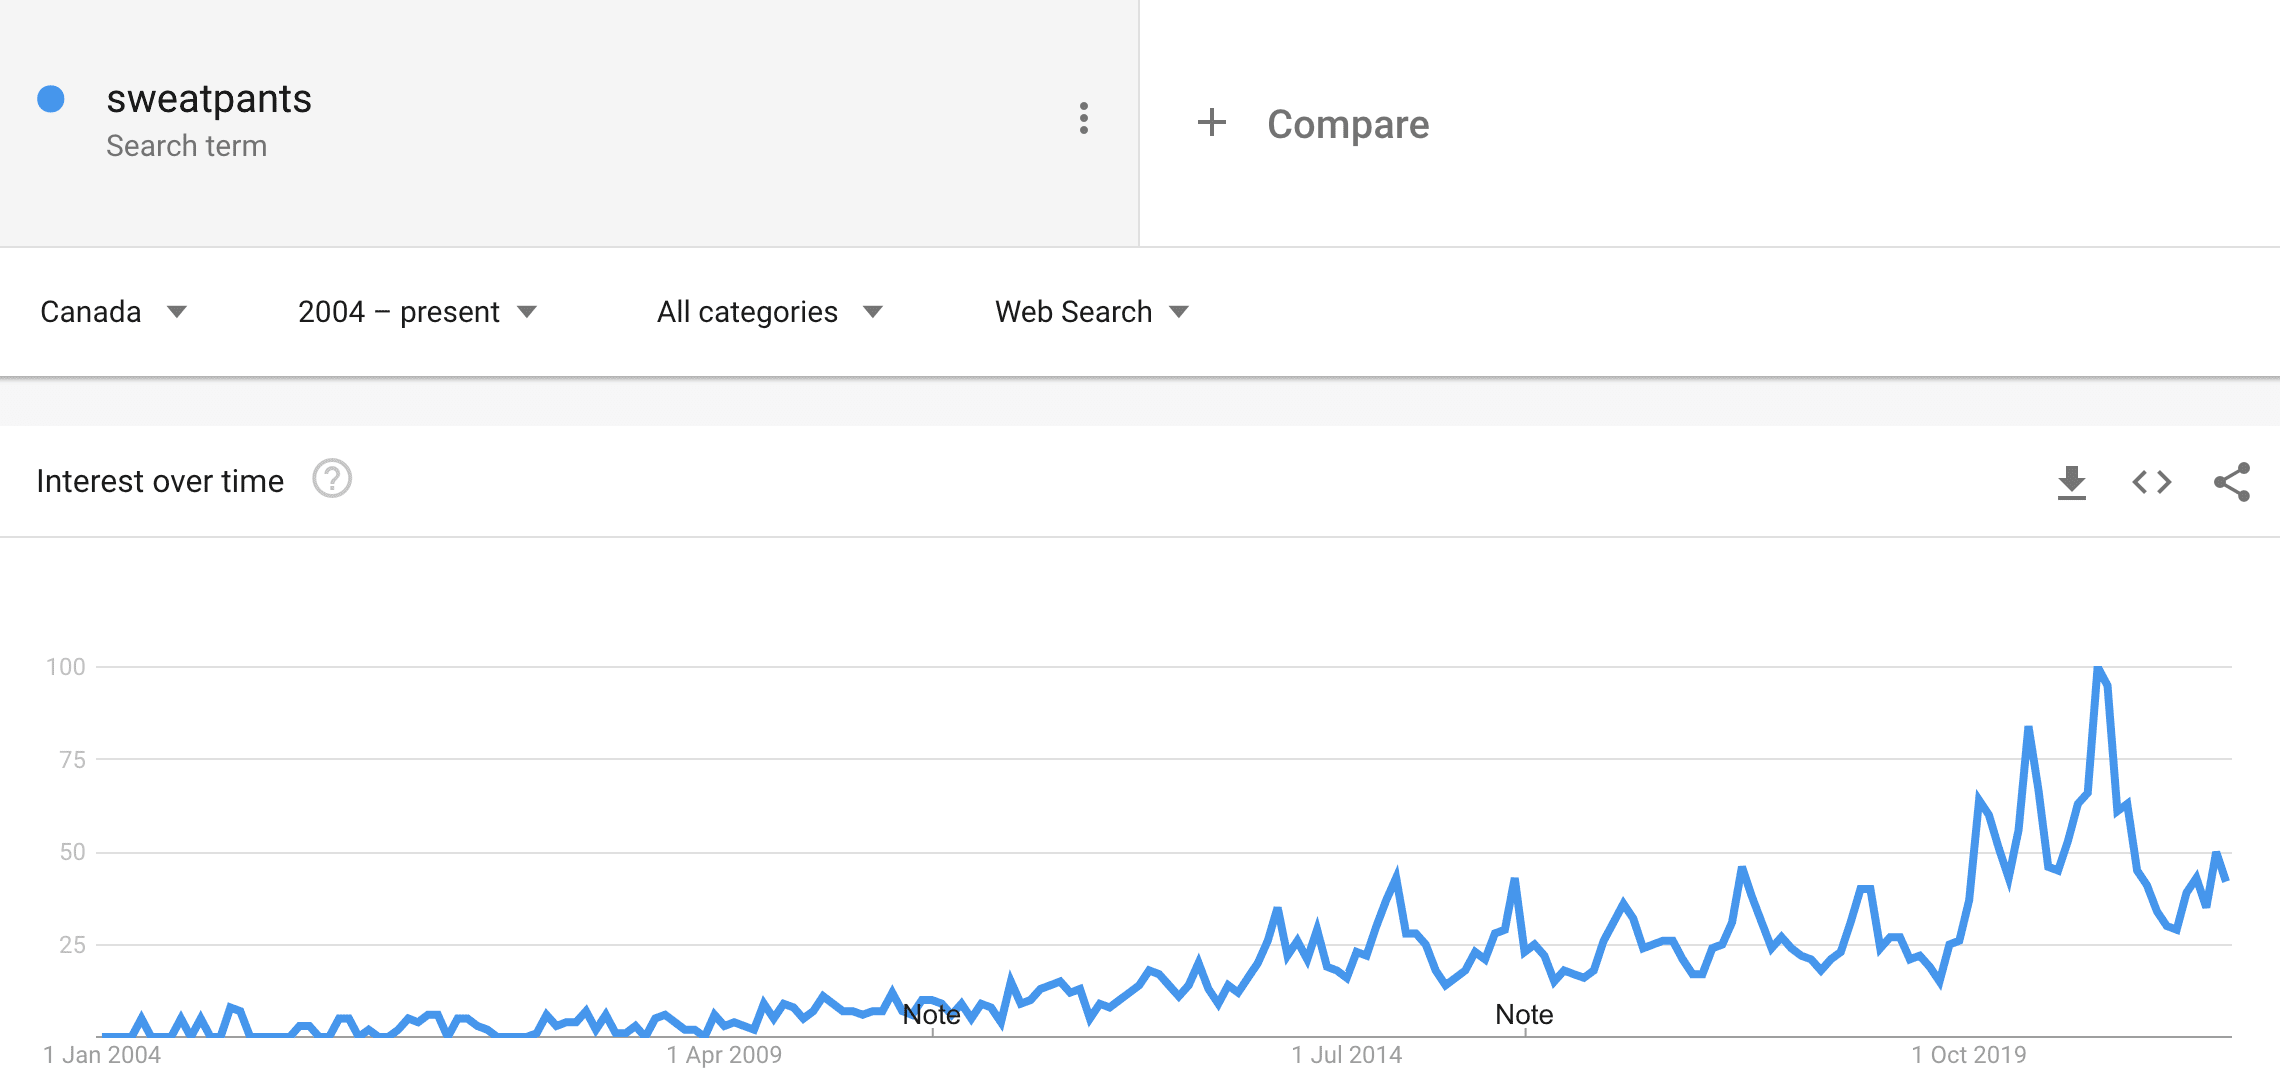Image resolution: width=2280 pixels, height=1088 pixels.
Task: Click the embed code icon
Action: tap(2152, 482)
